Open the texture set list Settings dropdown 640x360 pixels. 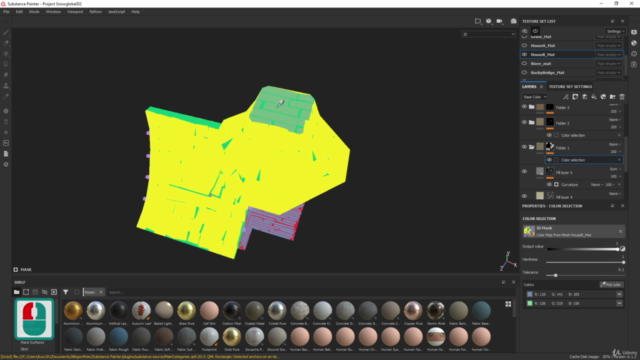pyautogui.click(x=615, y=31)
